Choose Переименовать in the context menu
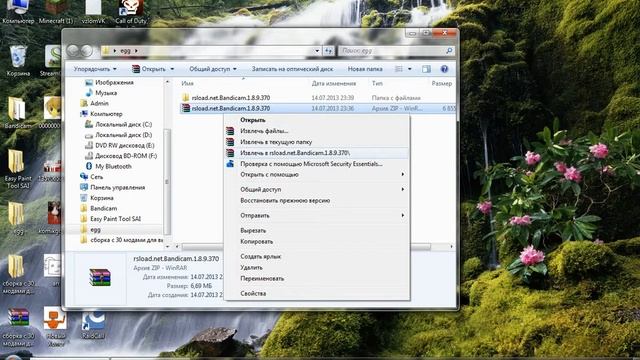Screen dimensions: 640x360 coord(317,279)
